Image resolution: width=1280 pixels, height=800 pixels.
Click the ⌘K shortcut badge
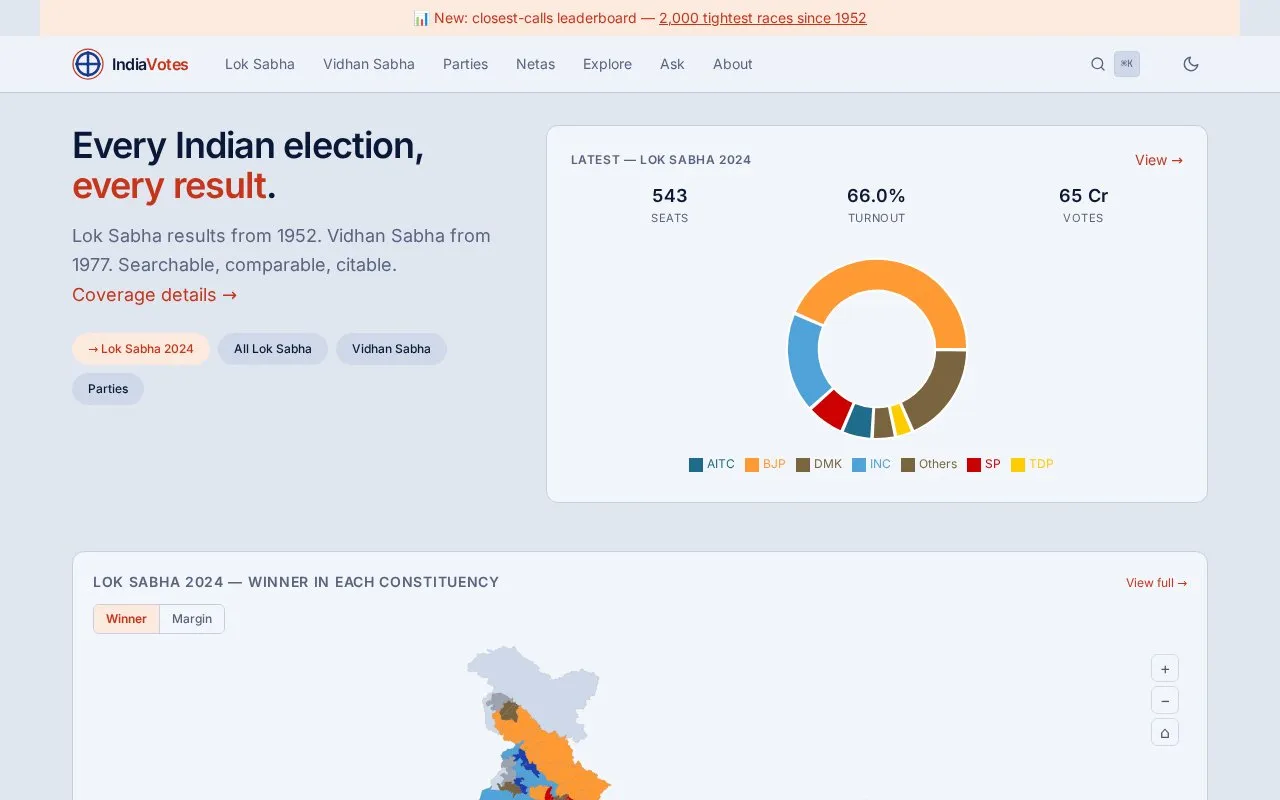click(x=1127, y=64)
